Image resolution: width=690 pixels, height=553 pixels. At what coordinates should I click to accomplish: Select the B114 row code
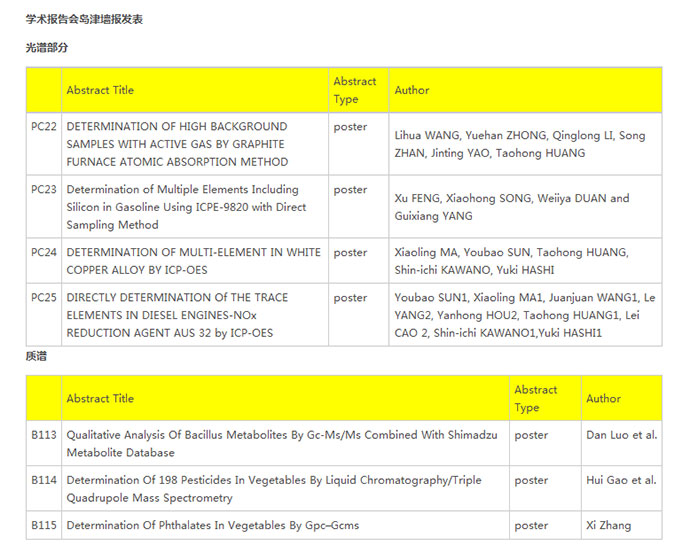click(44, 480)
